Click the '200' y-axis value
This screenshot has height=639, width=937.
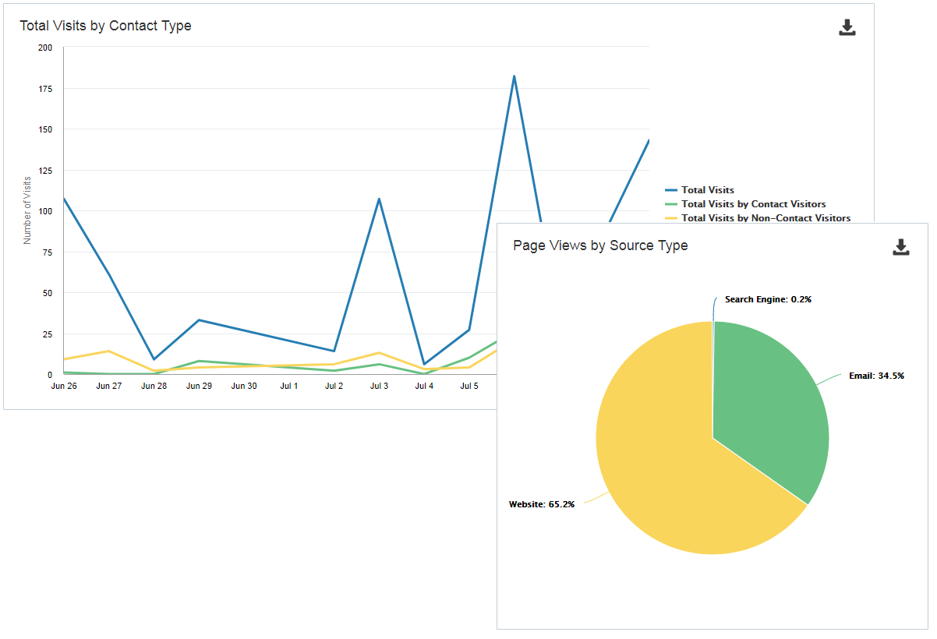click(45, 48)
